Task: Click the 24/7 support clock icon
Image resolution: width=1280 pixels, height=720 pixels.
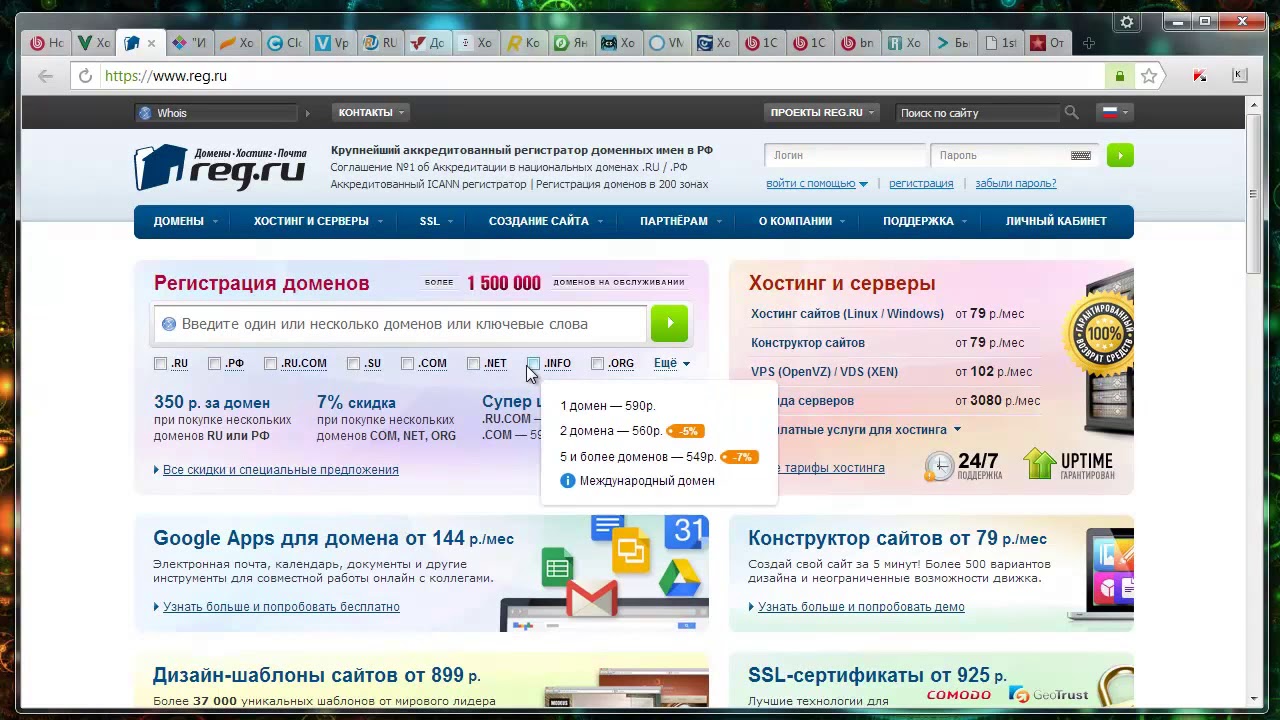Action: click(x=939, y=466)
